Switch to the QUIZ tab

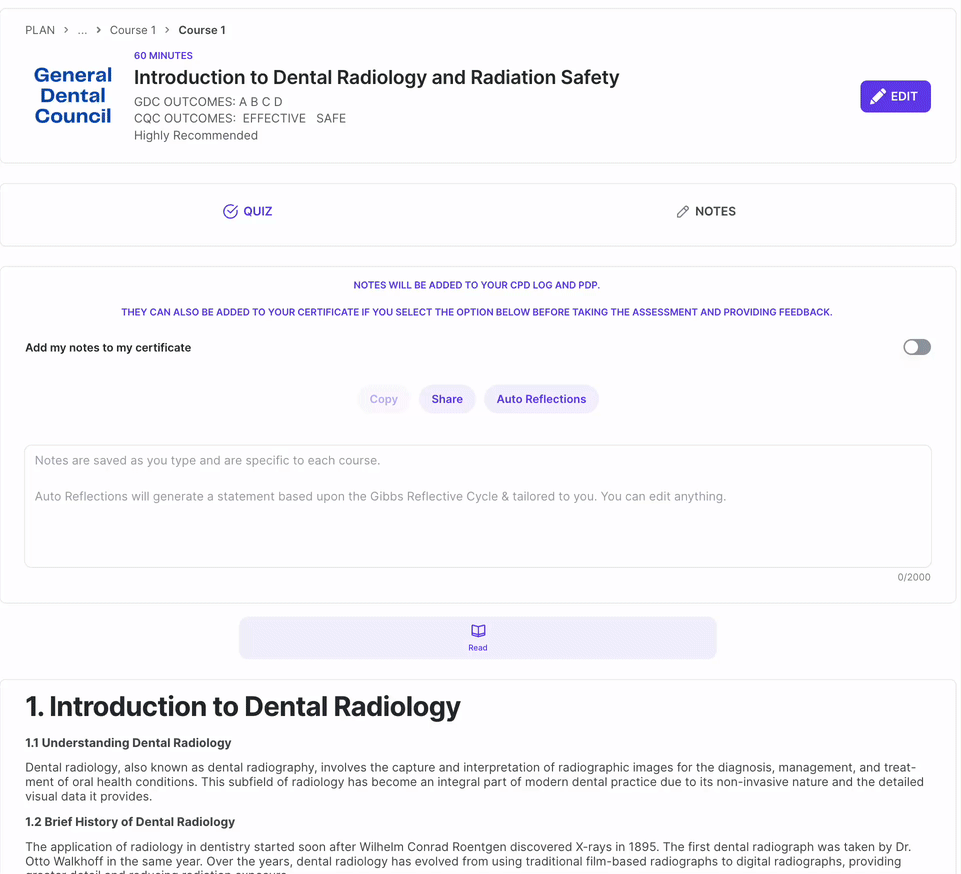pyautogui.click(x=247, y=211)
